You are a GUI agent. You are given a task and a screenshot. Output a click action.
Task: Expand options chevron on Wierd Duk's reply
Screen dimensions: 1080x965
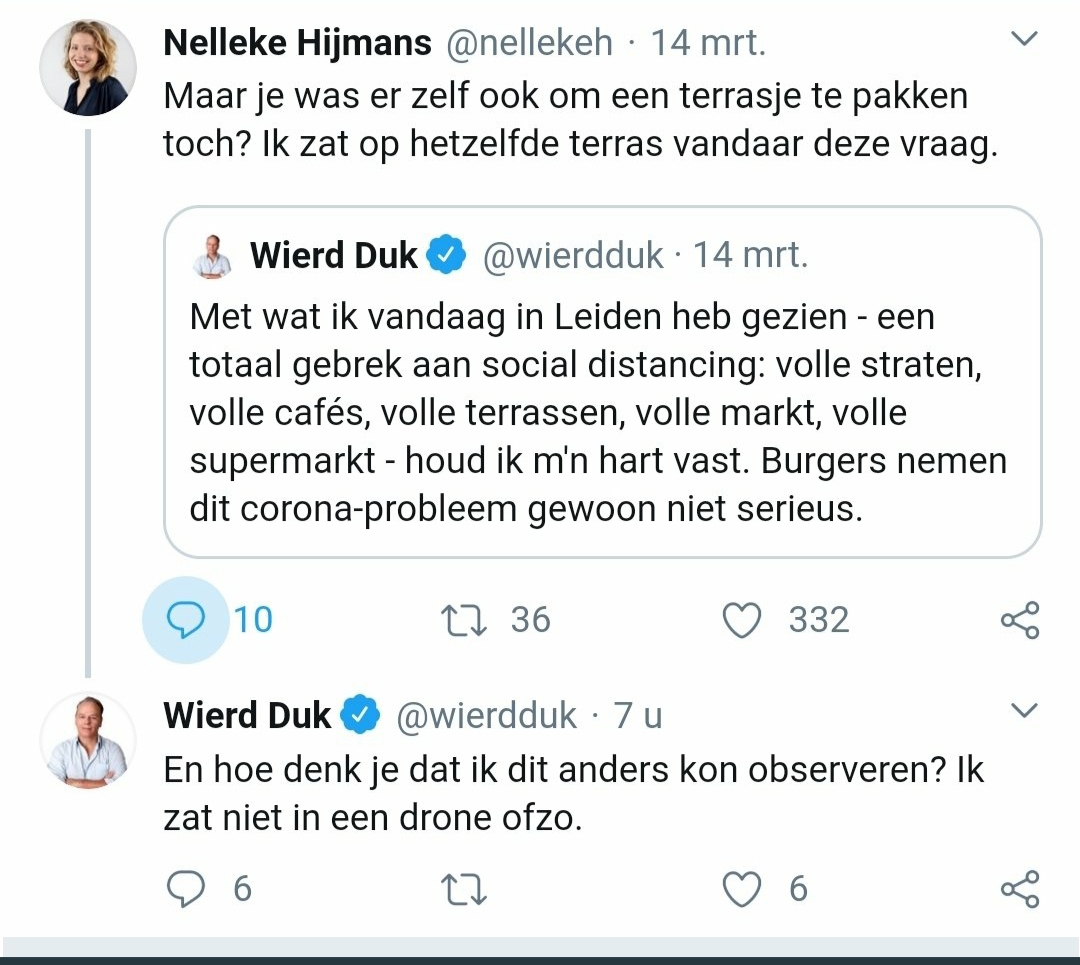click(x=1025, y=711)
